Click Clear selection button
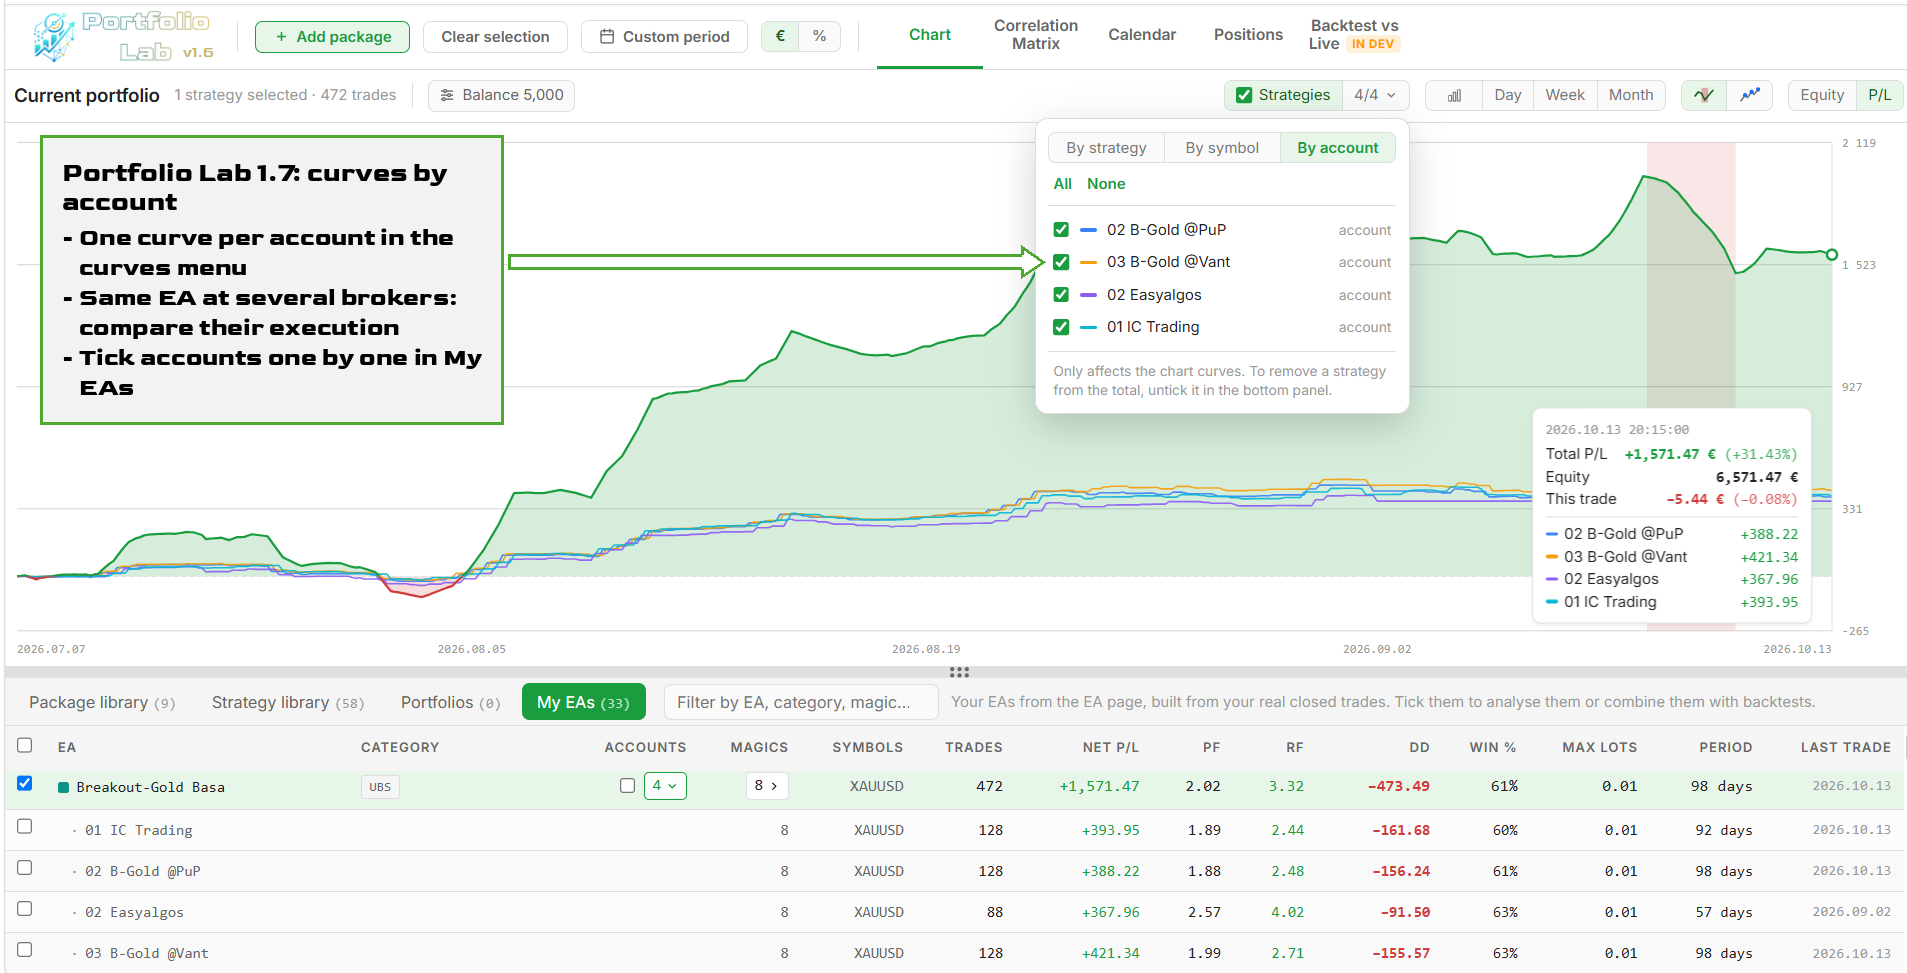The width and height of the screenshot is (1907, 973). point(495,37)
